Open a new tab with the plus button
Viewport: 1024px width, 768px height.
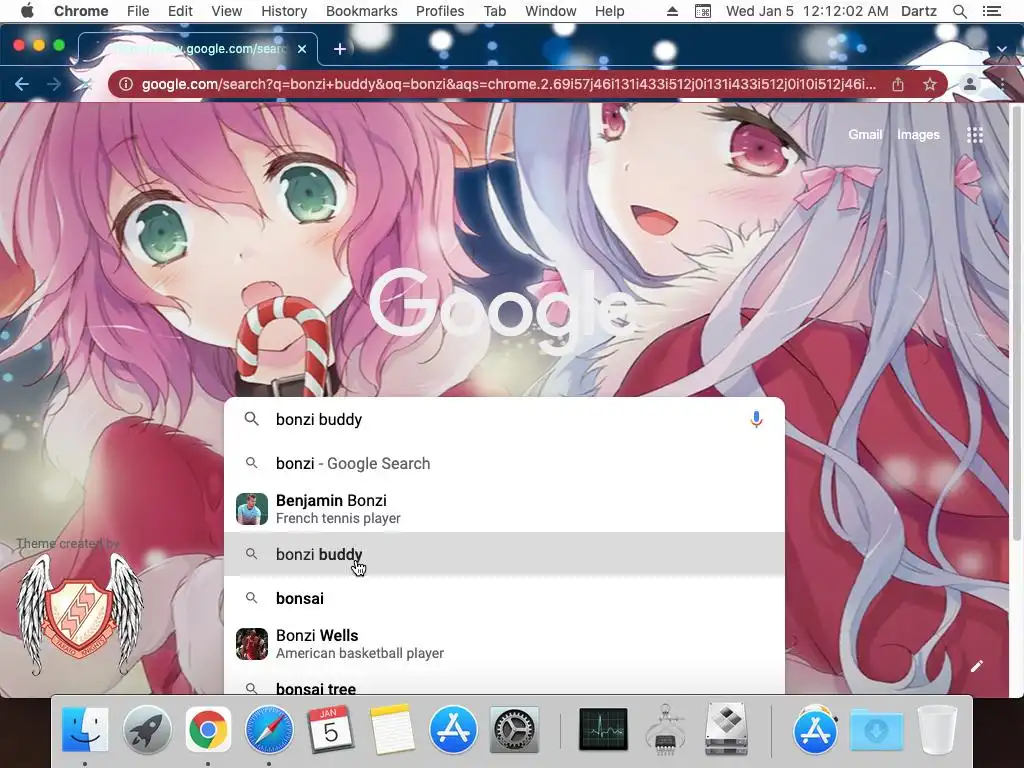coord(340,49)
